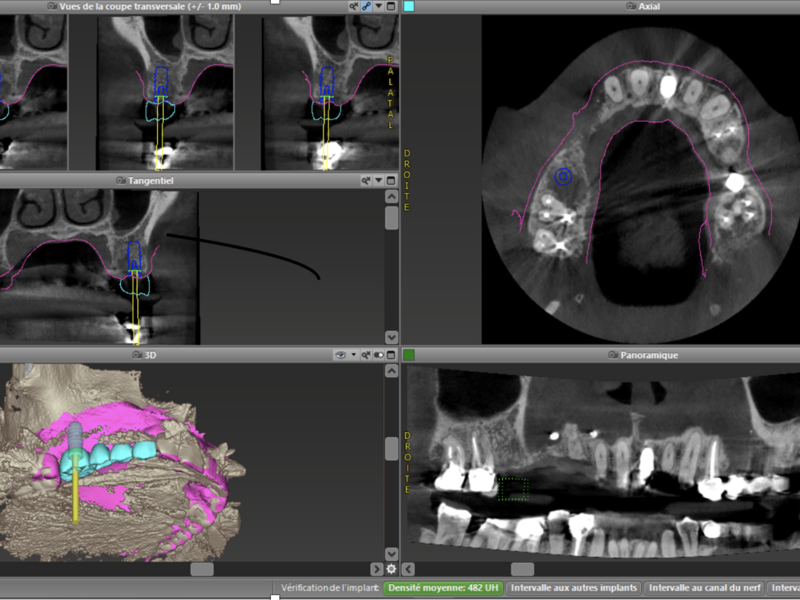Reset zoom in the 3D panel

click(366, 355)
